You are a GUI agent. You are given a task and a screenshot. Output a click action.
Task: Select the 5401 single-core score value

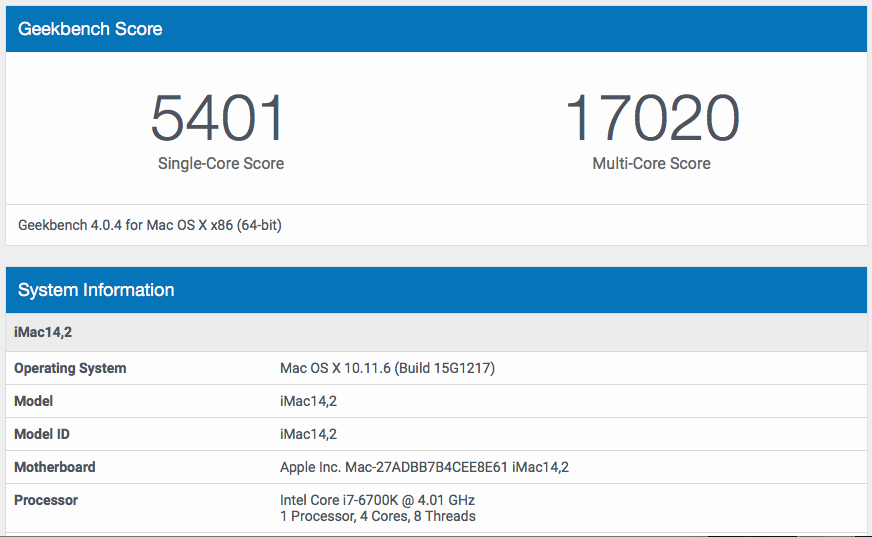(x=218, y=118)
